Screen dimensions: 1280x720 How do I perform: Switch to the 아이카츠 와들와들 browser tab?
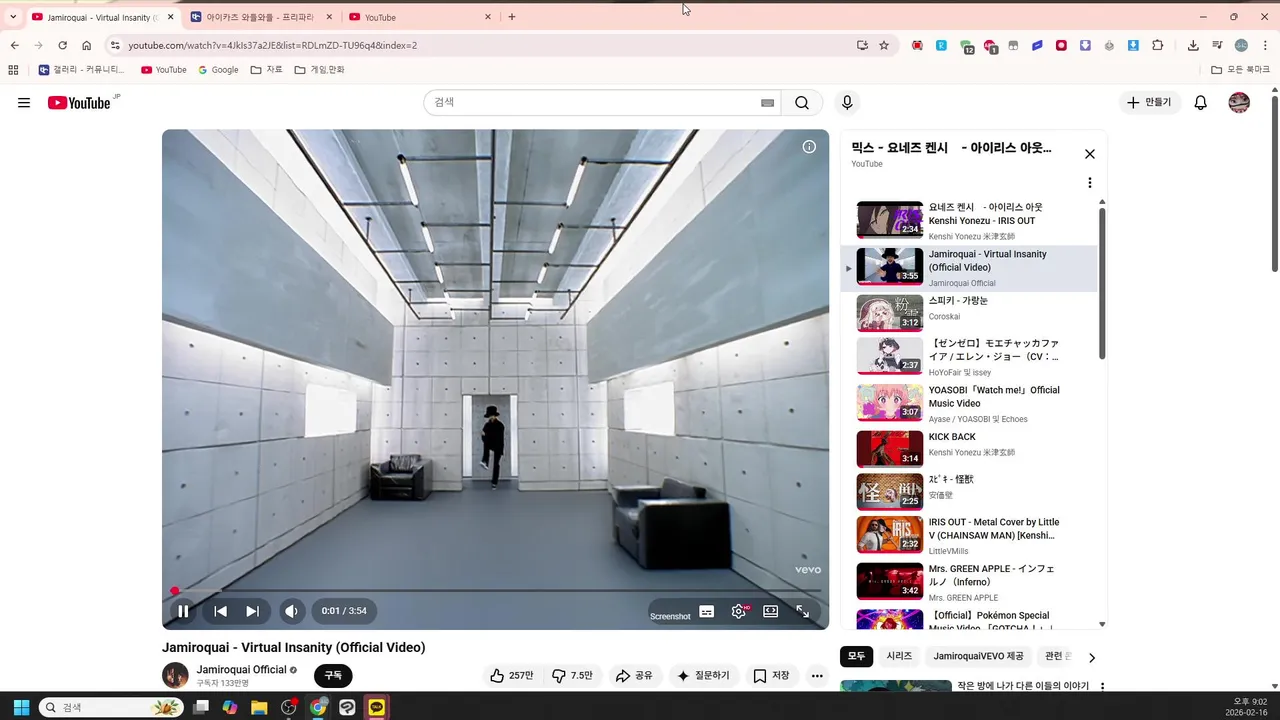click(x=259, y=17)
